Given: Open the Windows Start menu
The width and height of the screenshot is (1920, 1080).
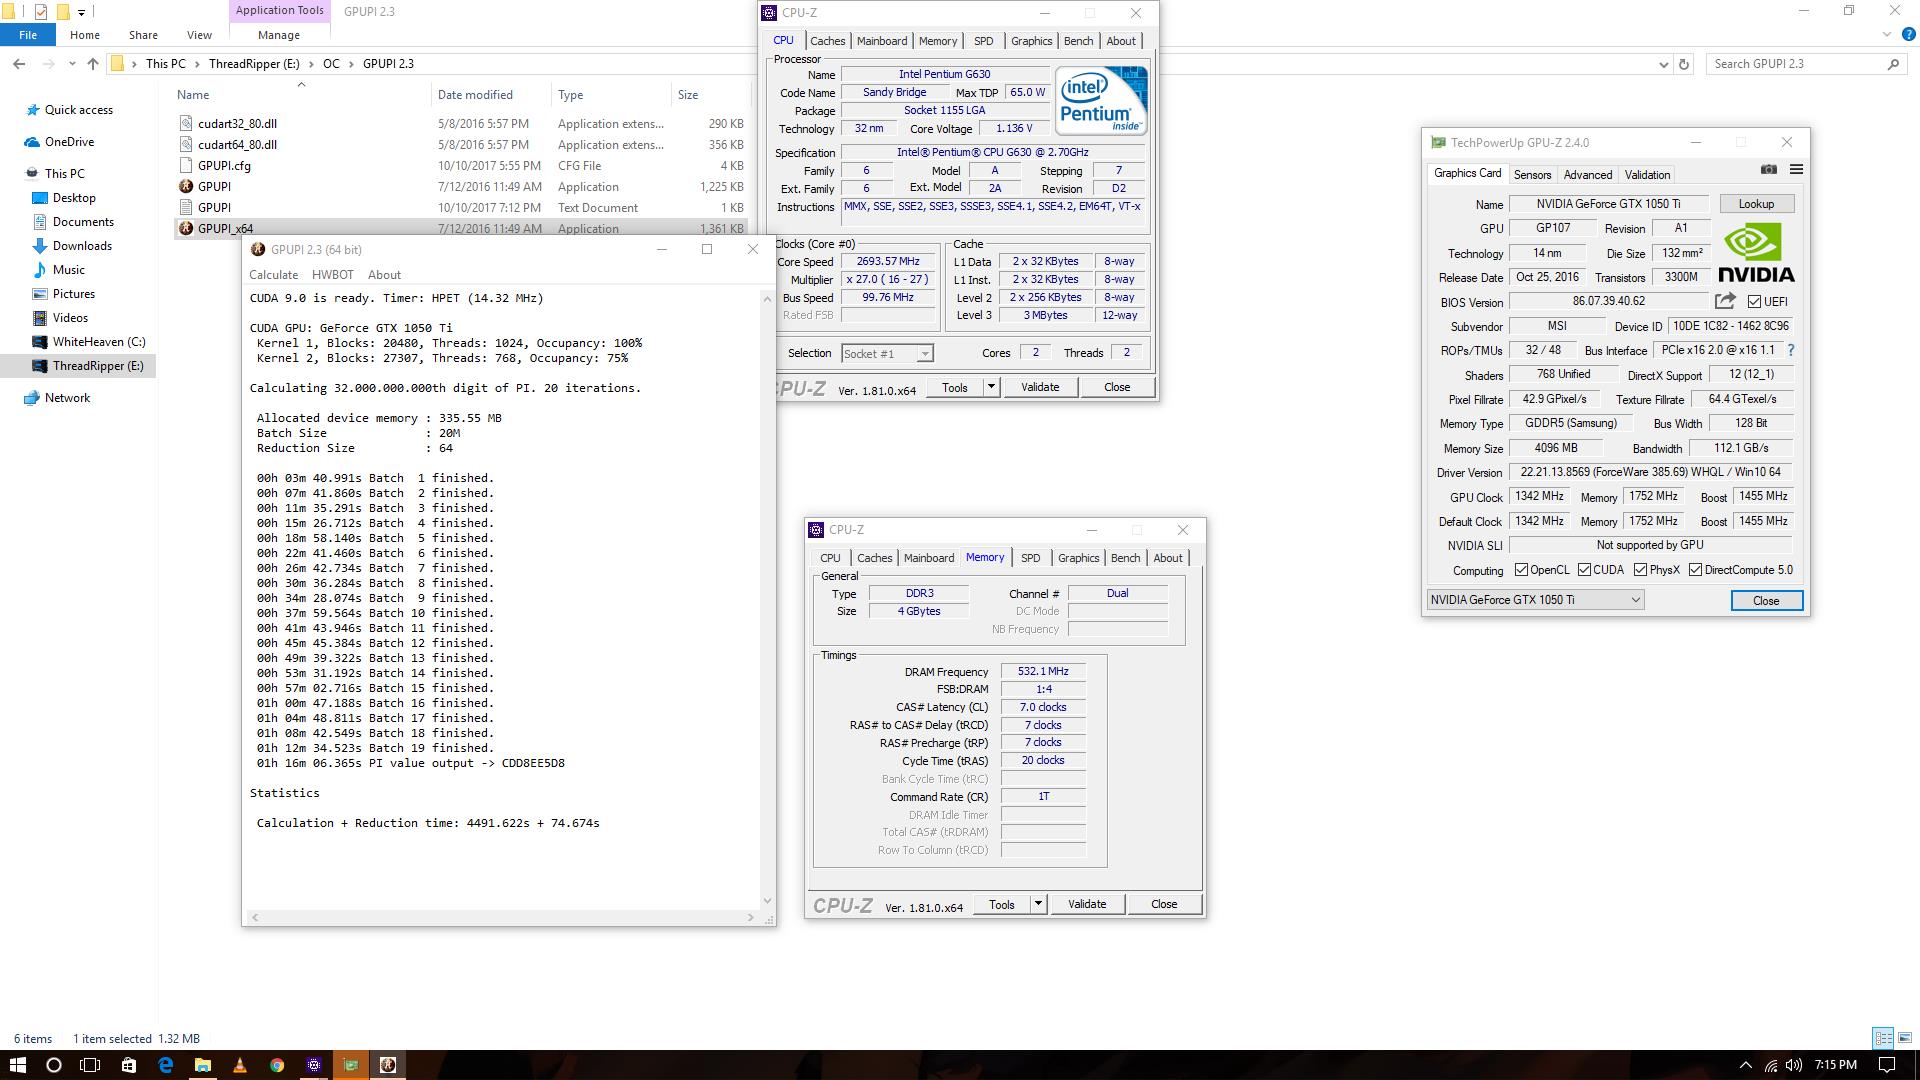Looking at the screenshot, I should [x=17, y=1065].
